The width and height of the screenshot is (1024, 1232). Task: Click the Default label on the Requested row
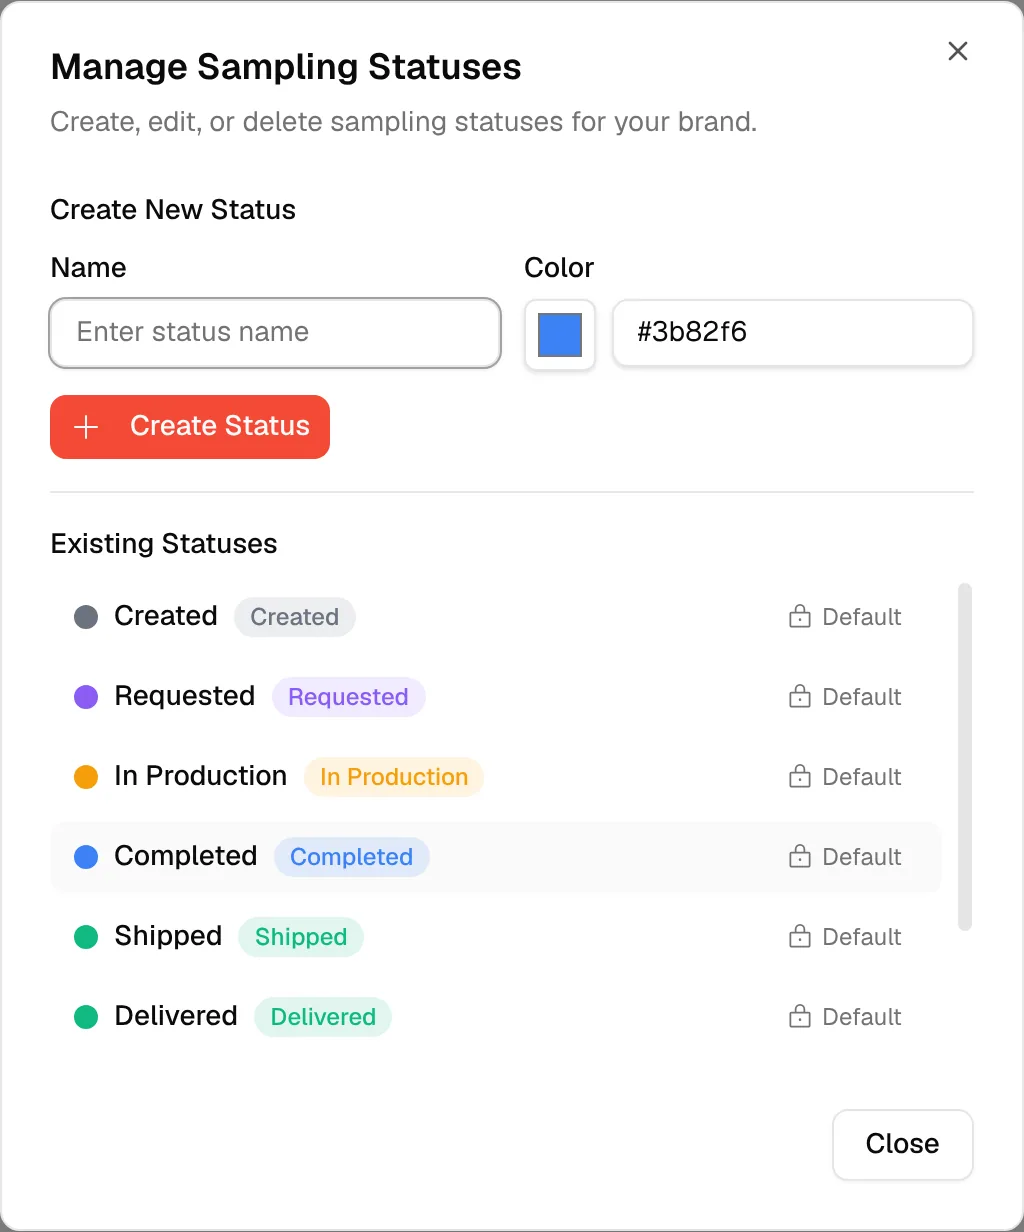(862, 697)
